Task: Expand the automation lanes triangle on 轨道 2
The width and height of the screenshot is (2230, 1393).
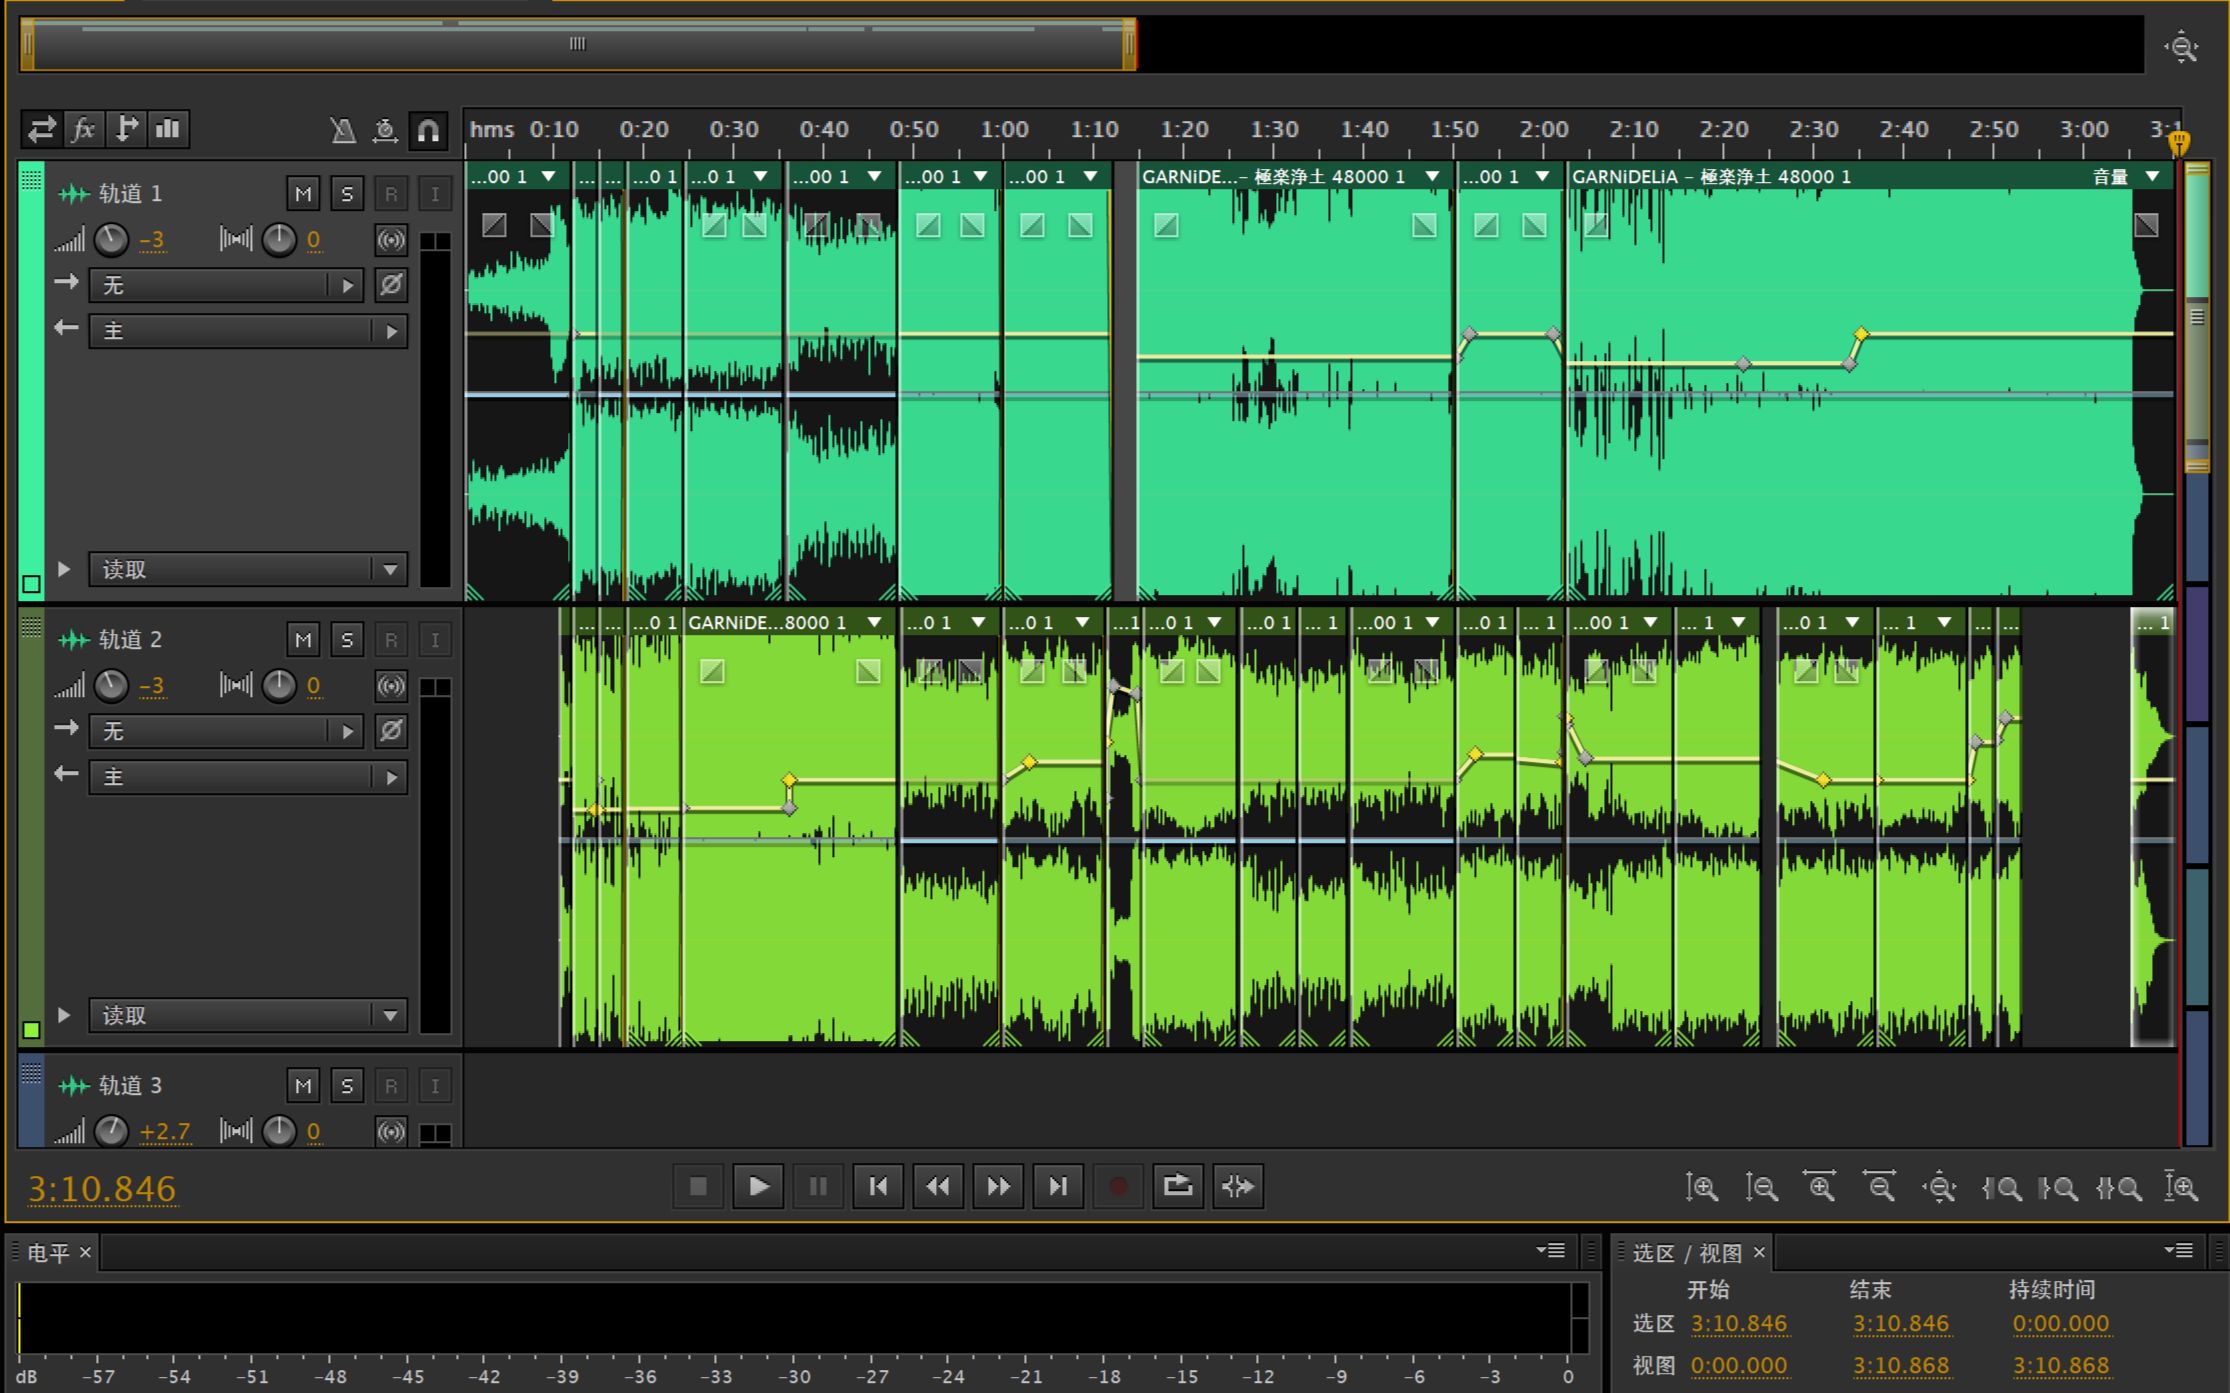Action: point(64,1015)
